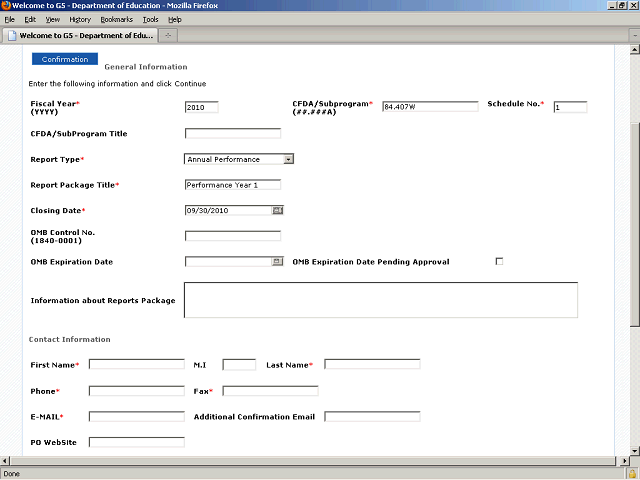
Task: Click the page icon on the browser tab
Action: coord(12,36)
